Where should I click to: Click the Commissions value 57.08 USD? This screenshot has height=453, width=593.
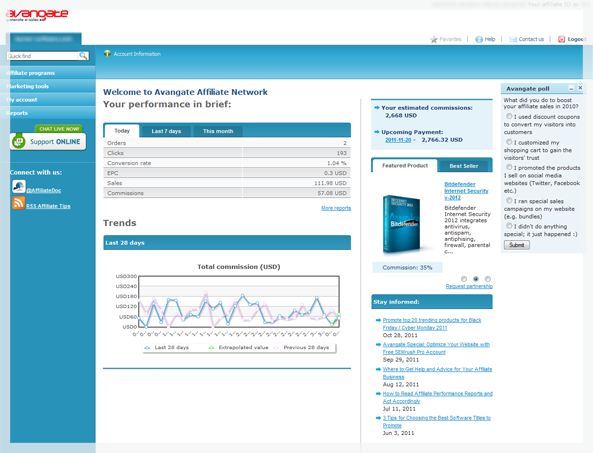(332, 193)
